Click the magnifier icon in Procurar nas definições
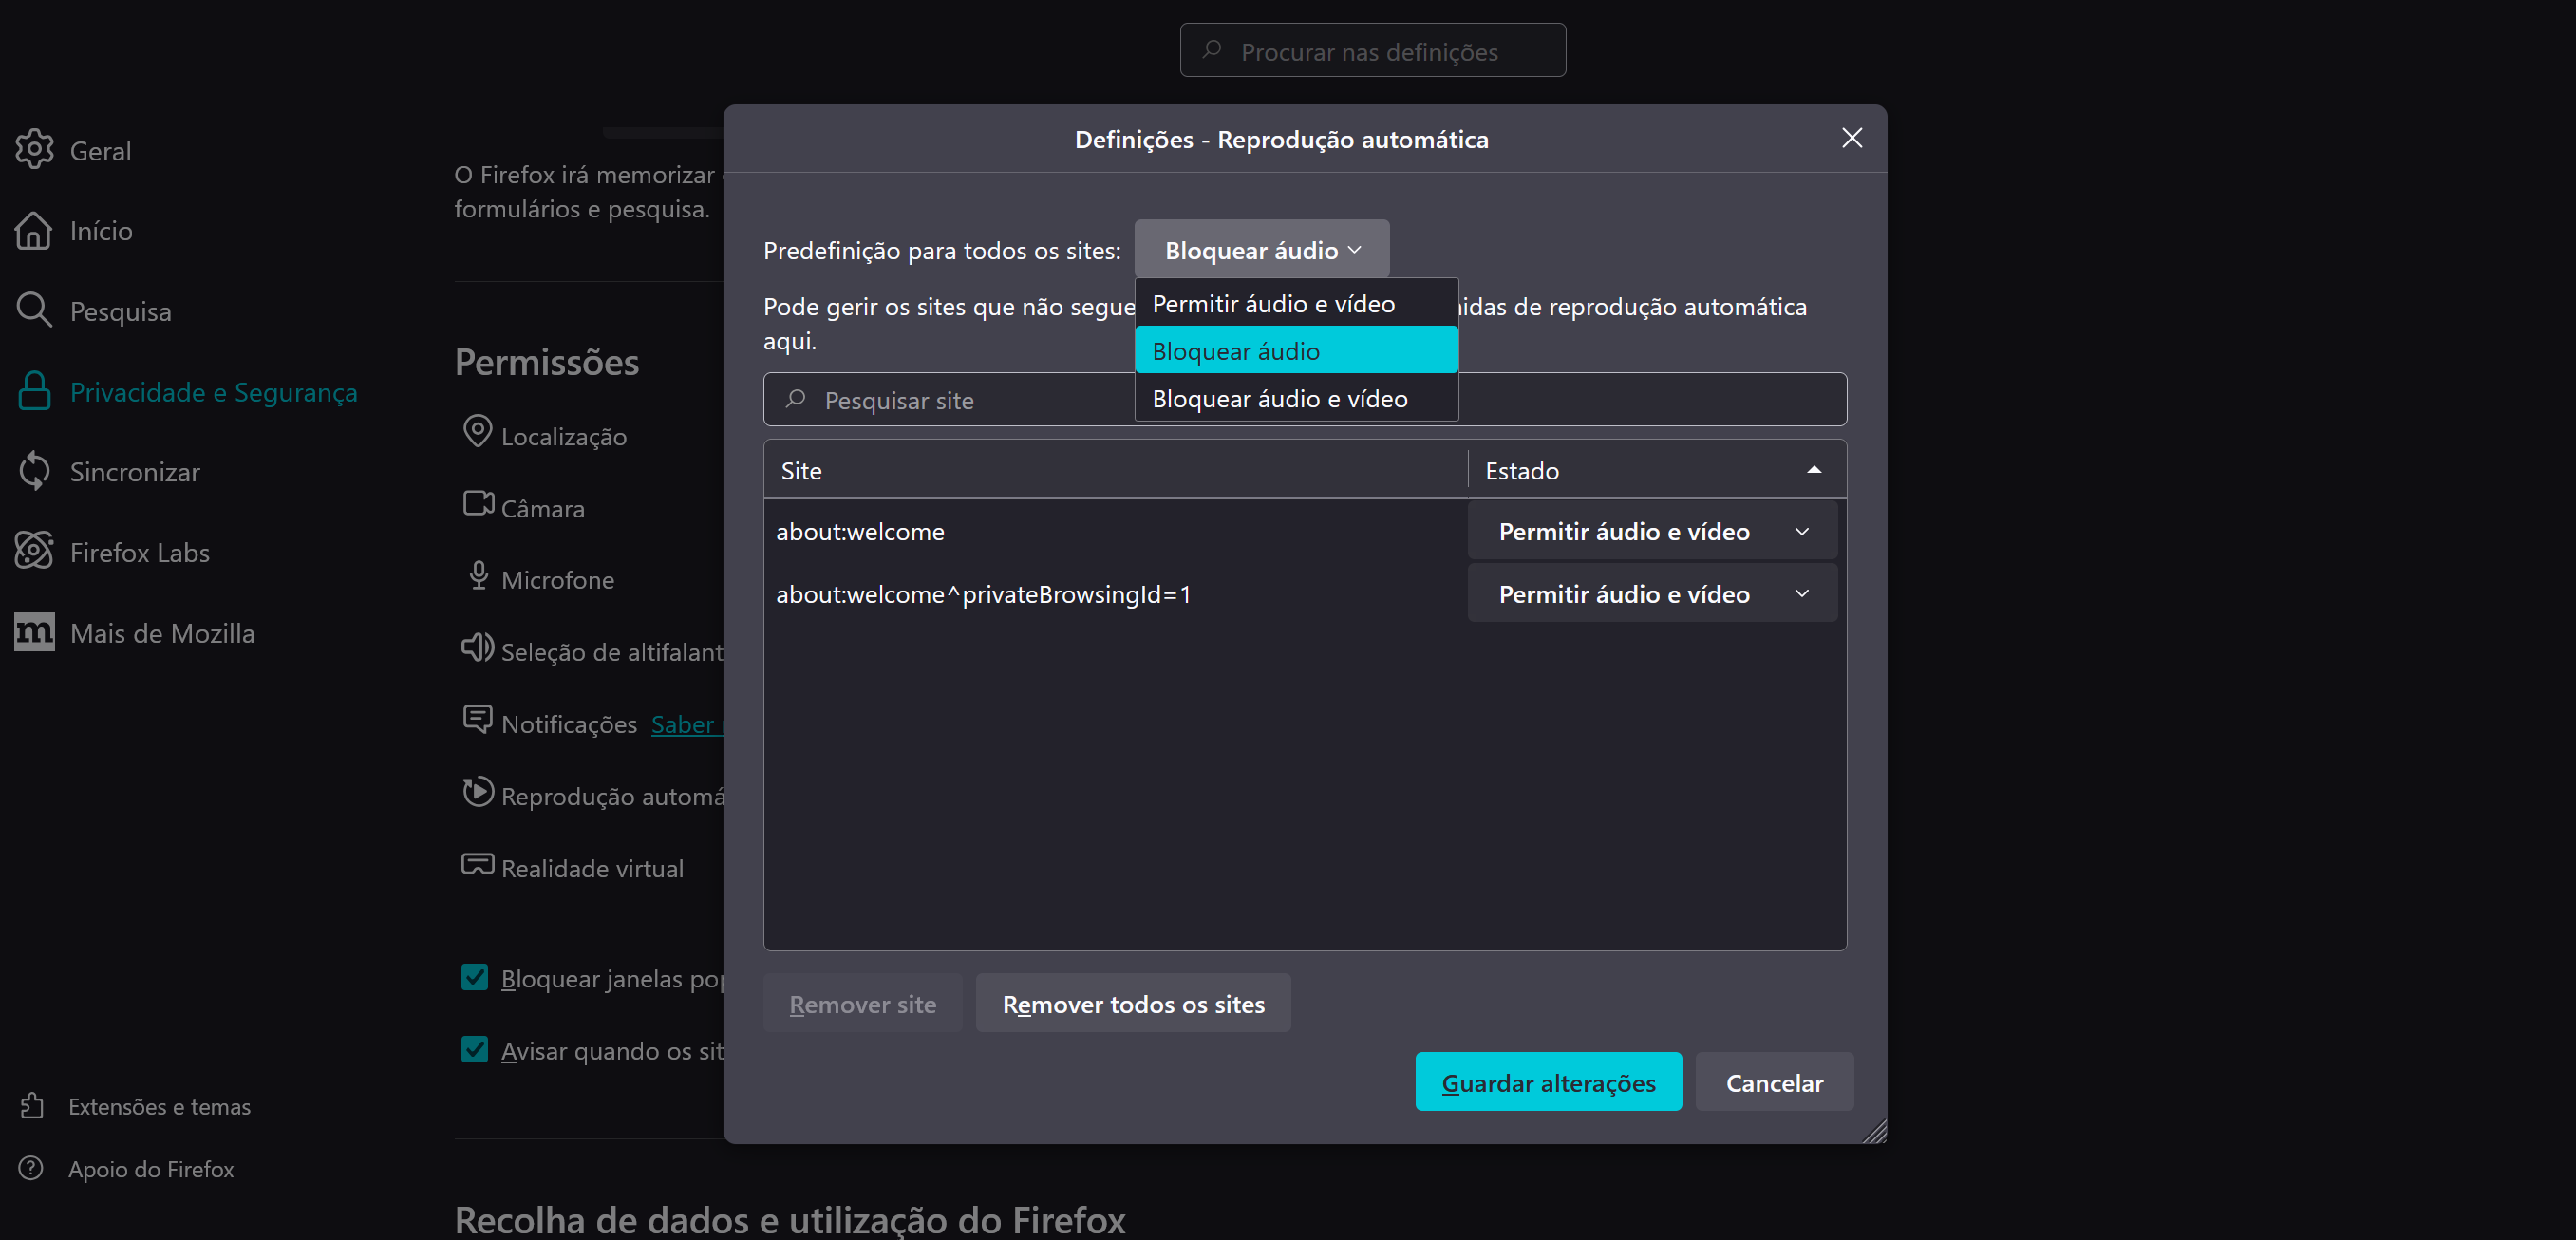2576x1240 pixels. 1212,49
